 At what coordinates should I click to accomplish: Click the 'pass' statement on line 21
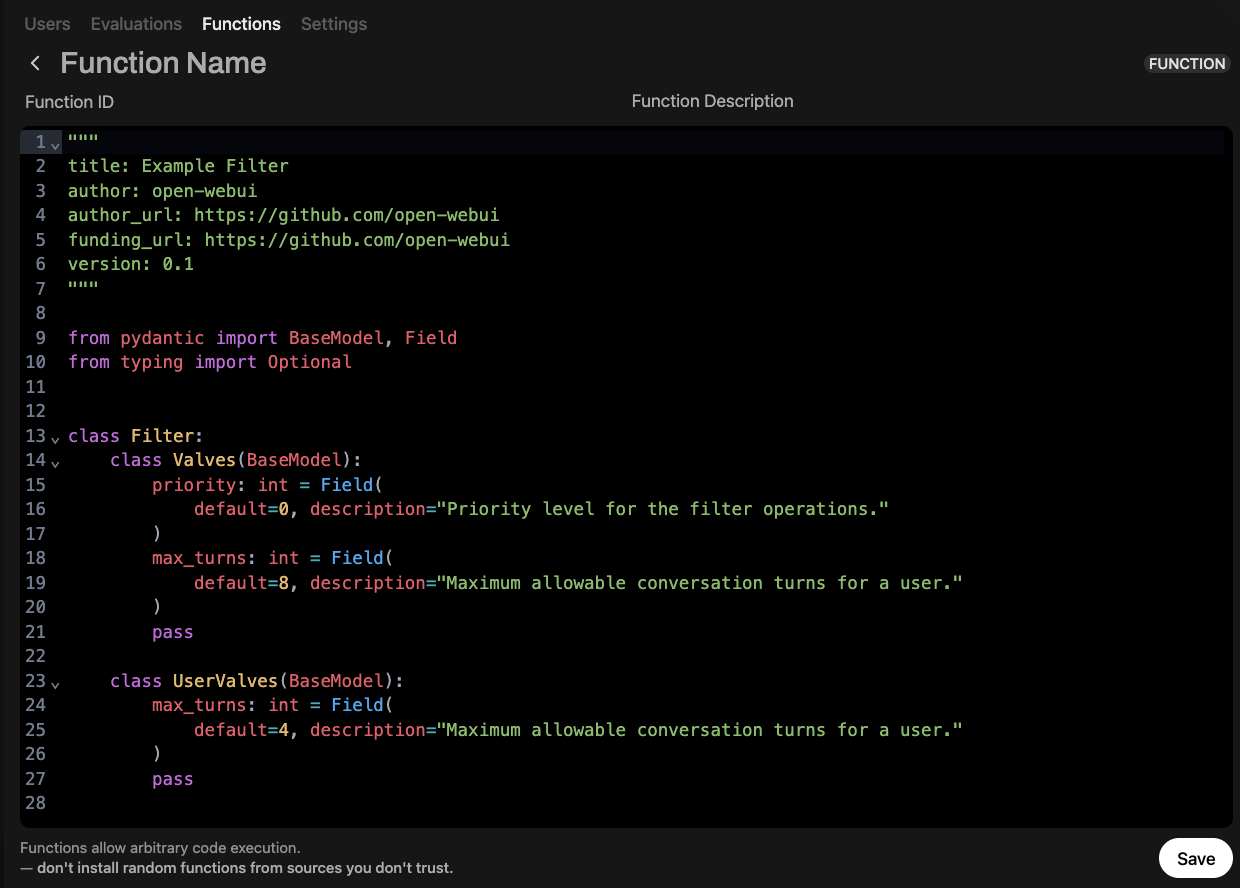pos(173,632)
